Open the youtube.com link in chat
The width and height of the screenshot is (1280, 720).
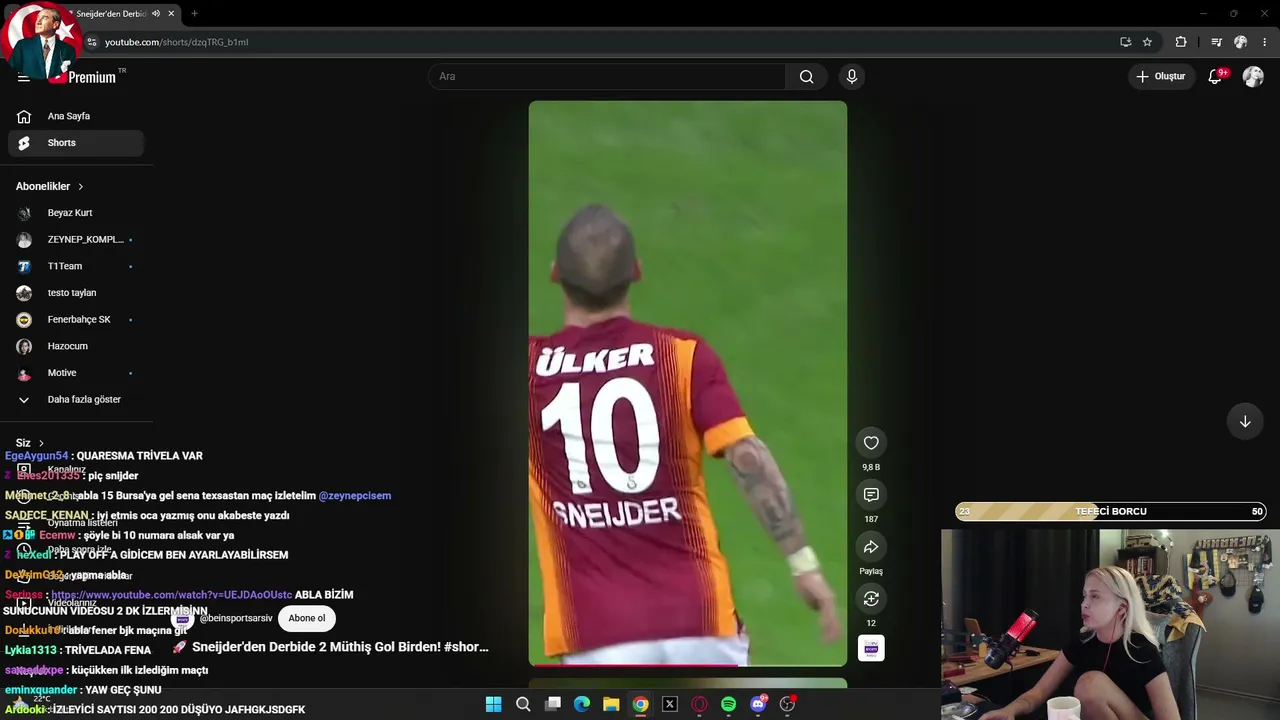coord(172,595)
